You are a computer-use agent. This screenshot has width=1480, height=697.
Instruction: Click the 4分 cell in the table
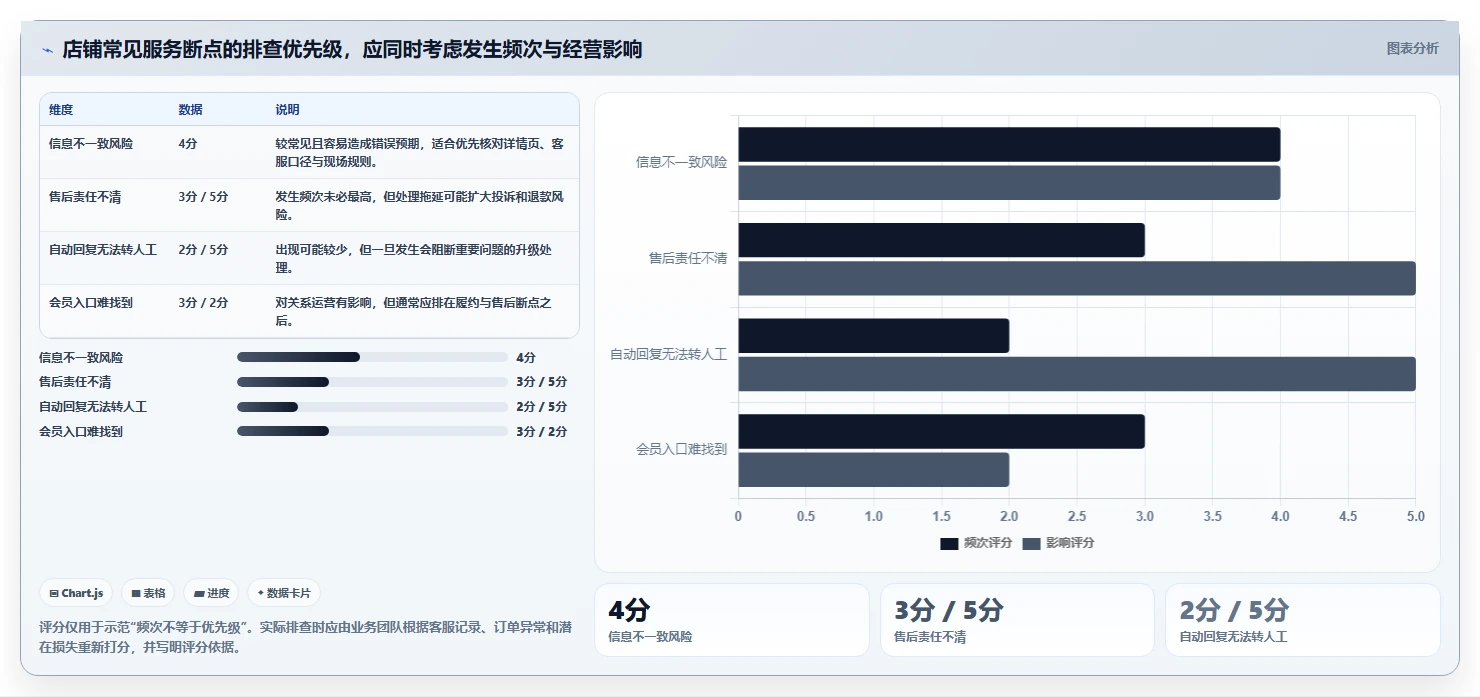188,144
